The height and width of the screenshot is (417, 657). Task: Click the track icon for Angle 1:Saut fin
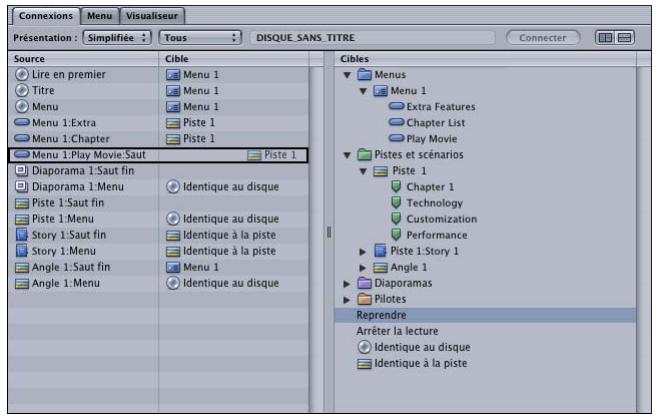(x=22, y=267)
